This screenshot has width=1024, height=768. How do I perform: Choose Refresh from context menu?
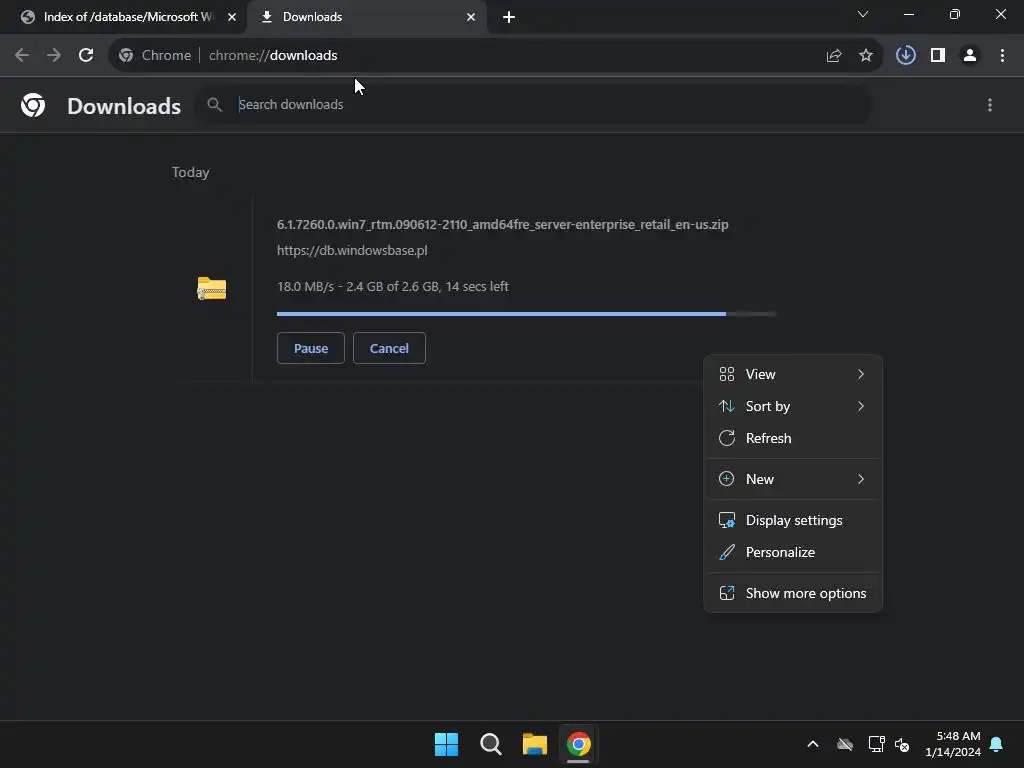pyautogui.click(x=793, y=438)
